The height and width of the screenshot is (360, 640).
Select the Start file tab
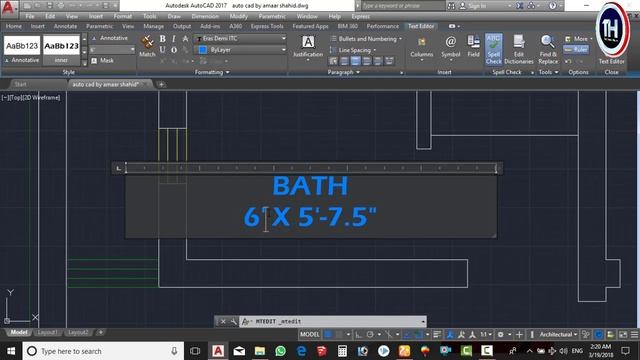pyautogui.click(x=20, y=84)
